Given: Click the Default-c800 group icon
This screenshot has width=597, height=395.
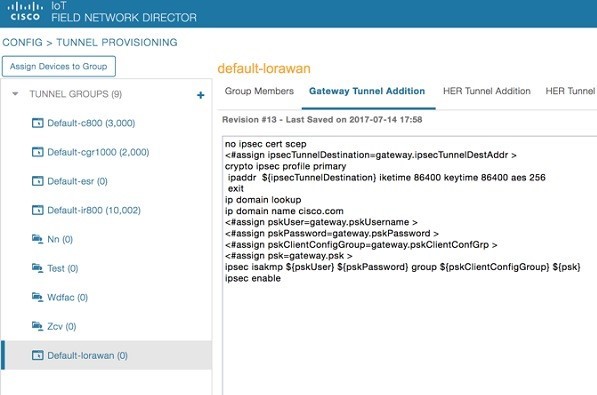Looking at the screenshot, I should (x=37, y=123).
